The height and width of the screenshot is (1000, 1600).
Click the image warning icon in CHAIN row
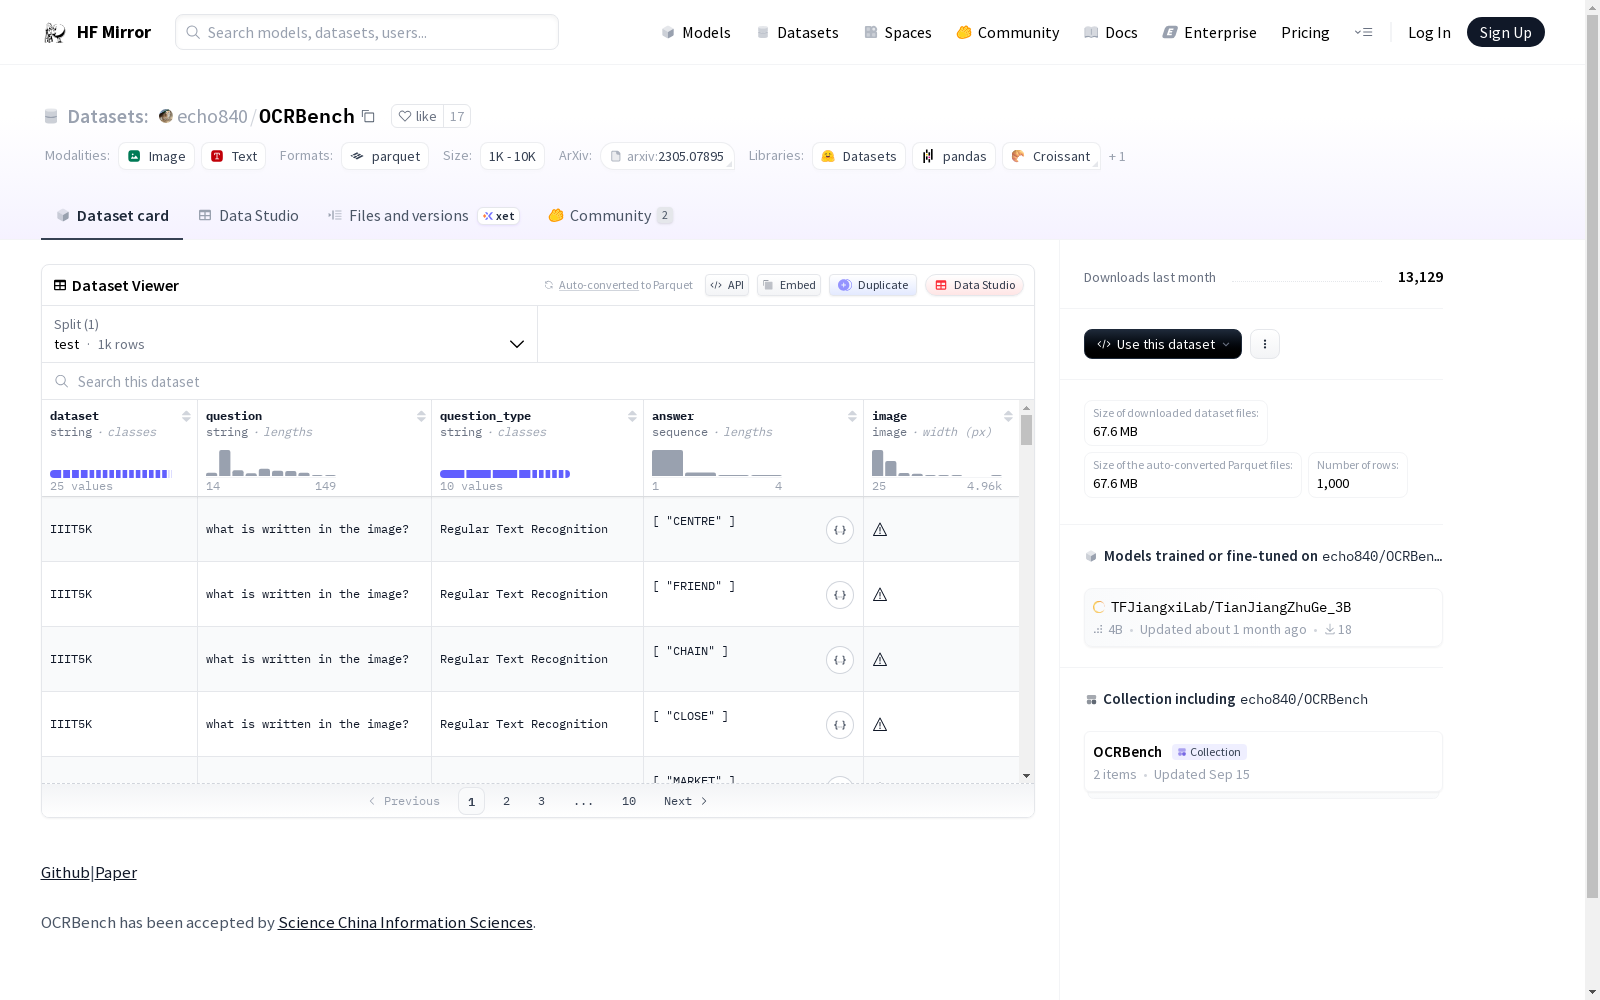point(880,659)
